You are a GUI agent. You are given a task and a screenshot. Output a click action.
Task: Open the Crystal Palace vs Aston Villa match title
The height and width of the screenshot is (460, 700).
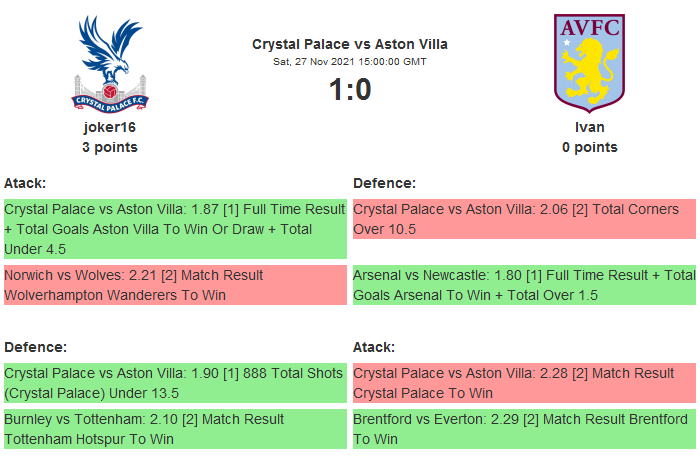click(350, 44)
